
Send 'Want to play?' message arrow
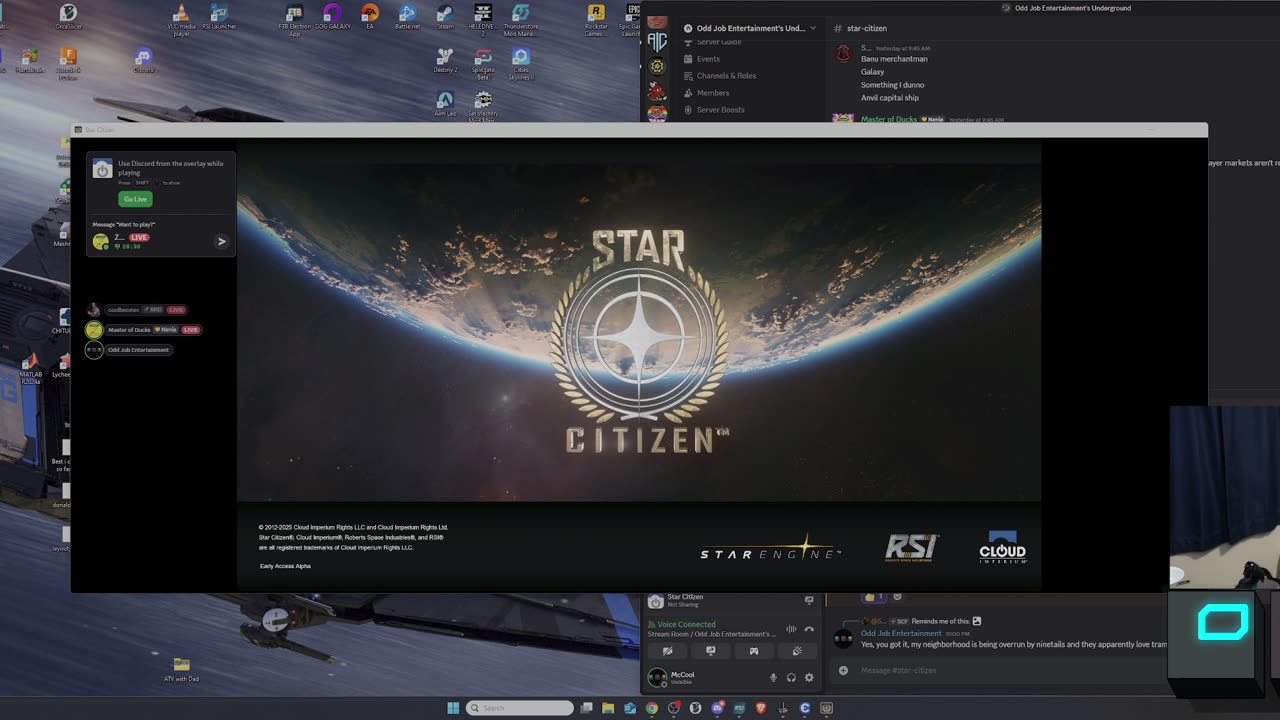coord(221,241)
